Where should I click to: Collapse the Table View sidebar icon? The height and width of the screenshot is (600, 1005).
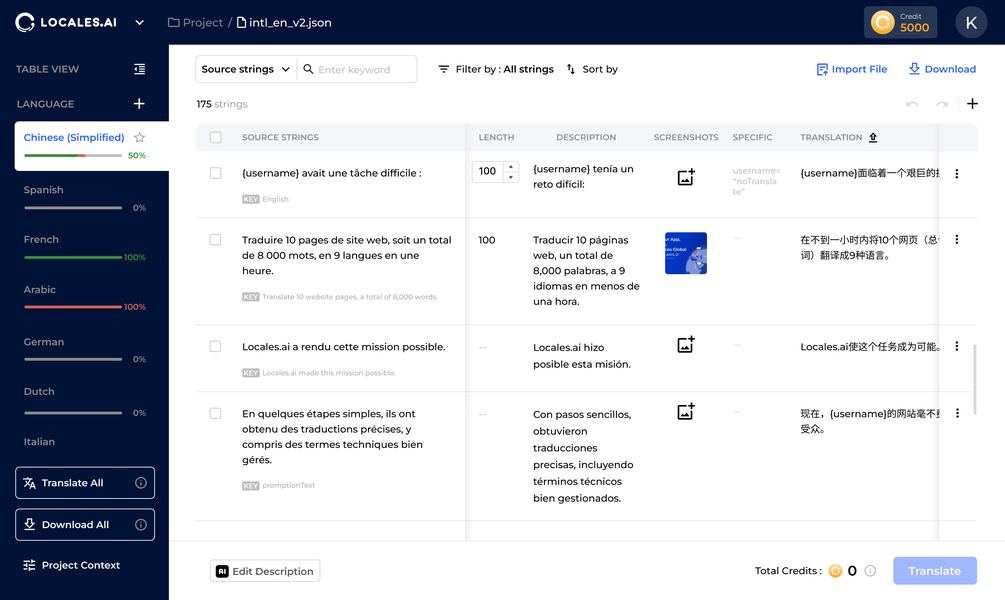point(139,69)
